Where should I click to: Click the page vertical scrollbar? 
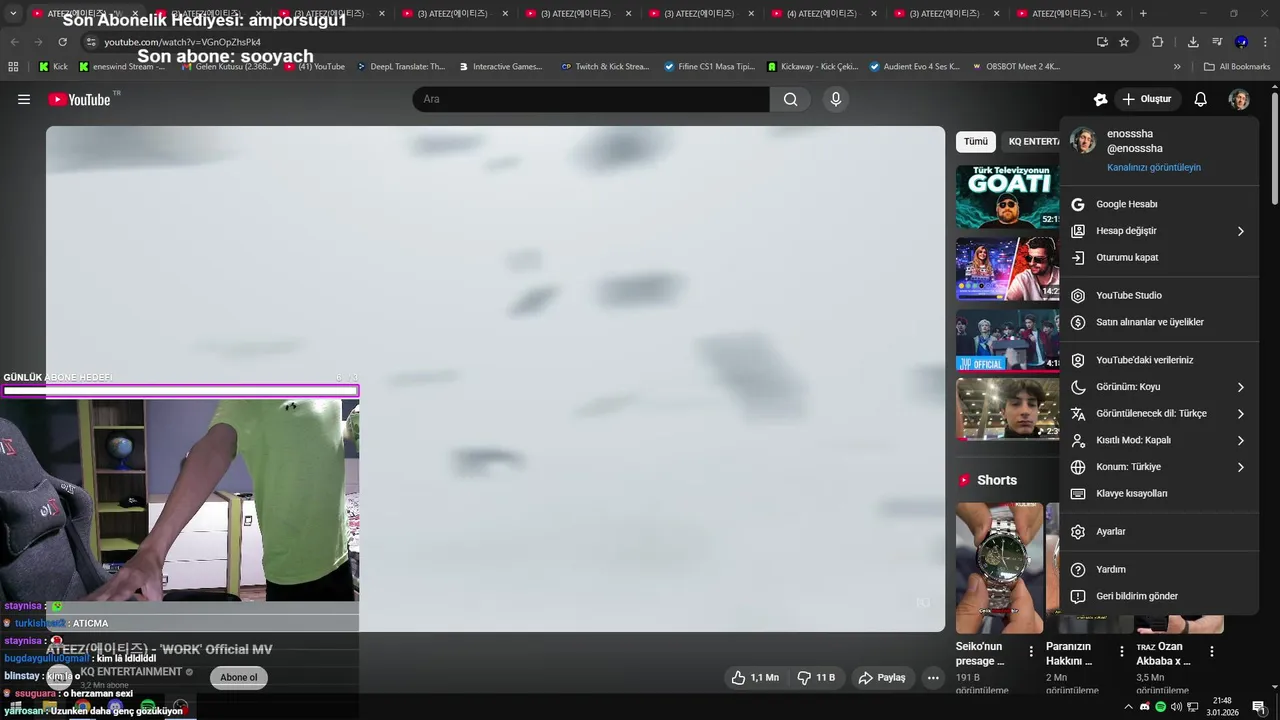coord(1275,150)
